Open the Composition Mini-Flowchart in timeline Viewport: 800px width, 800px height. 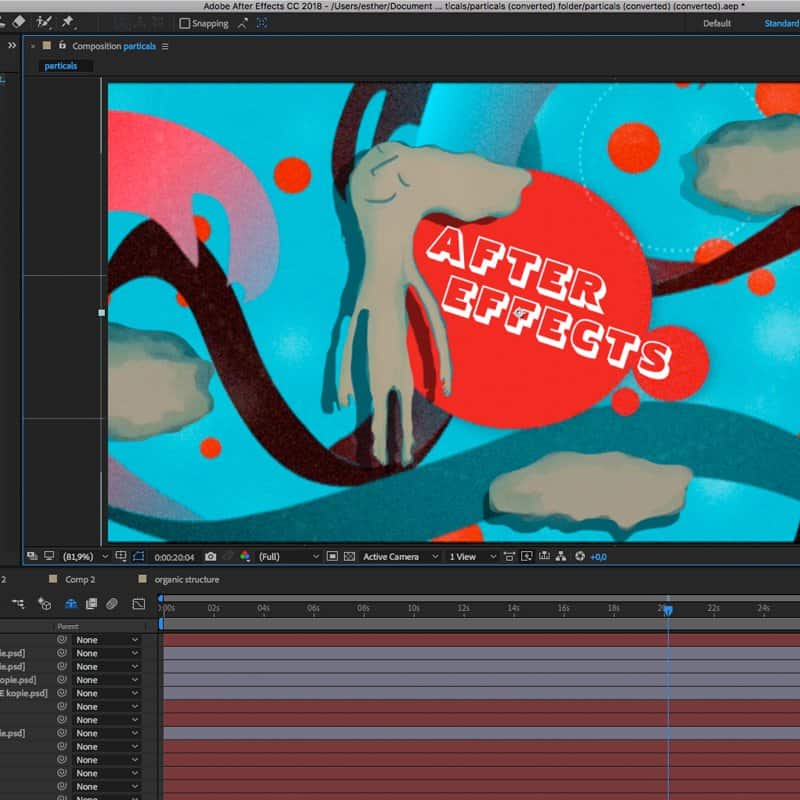[x=18, y=604]
